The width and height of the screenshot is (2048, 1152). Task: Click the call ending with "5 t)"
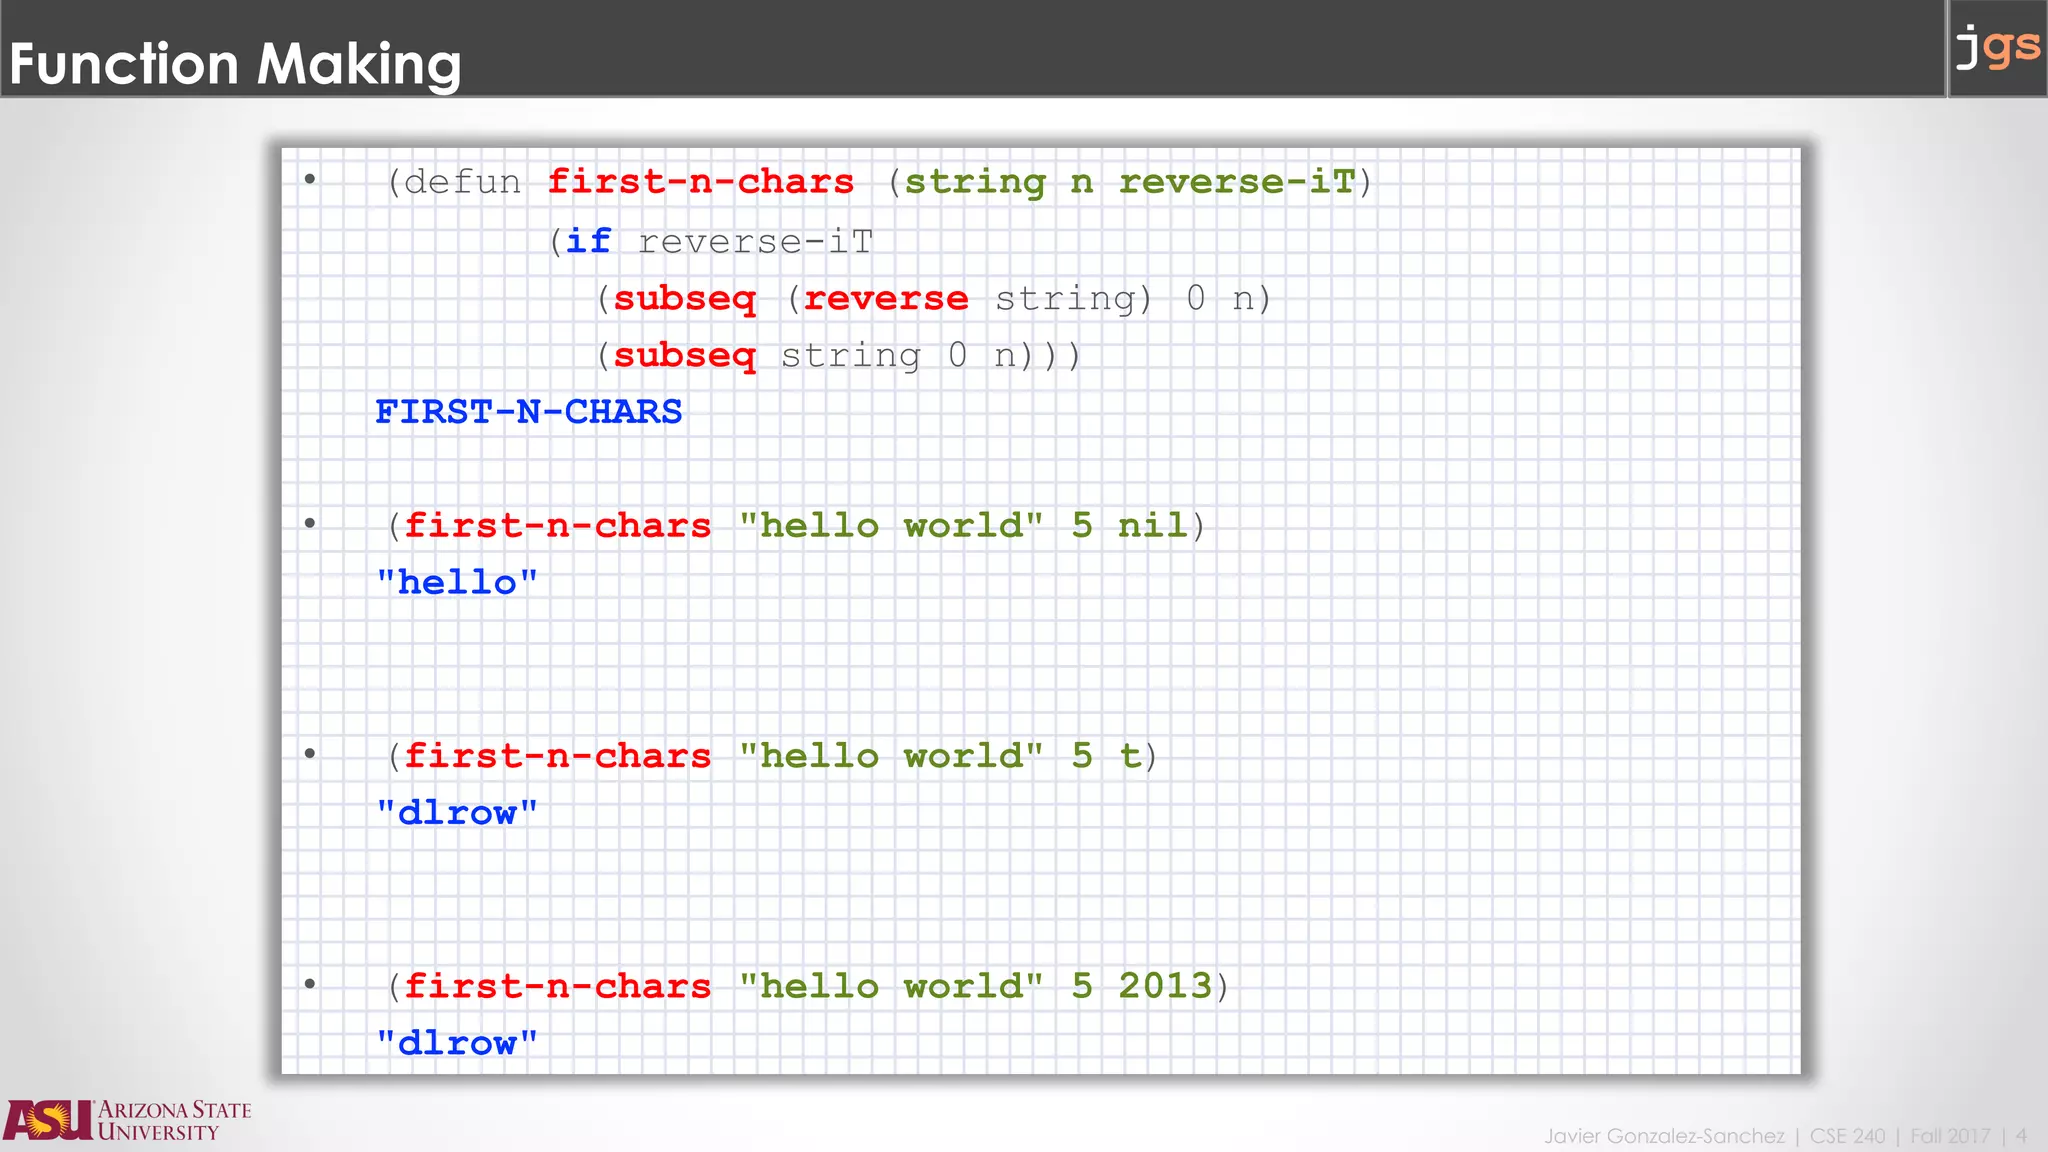pos(772,756)
